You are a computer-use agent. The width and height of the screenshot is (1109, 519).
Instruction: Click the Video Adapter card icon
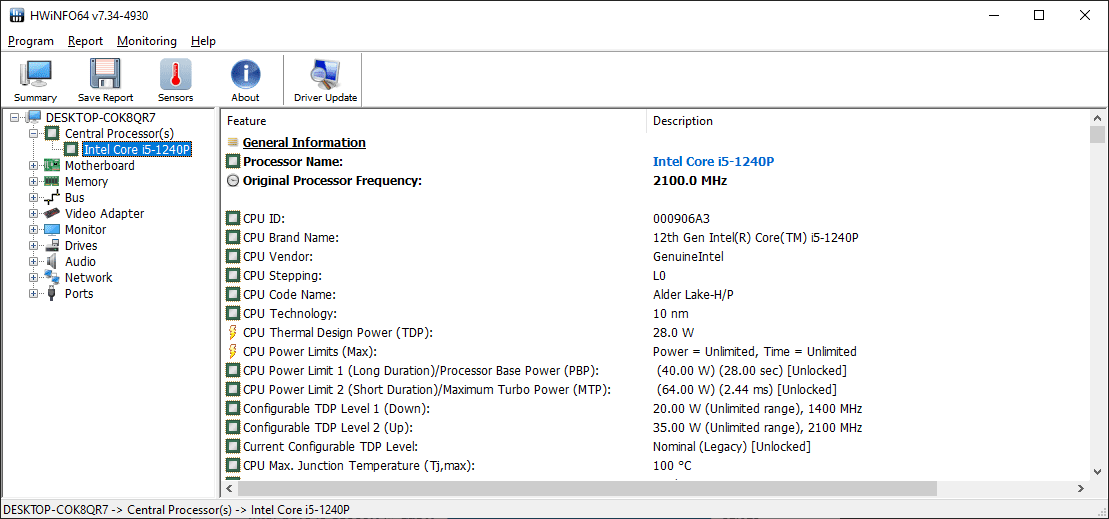coord(52,213)
